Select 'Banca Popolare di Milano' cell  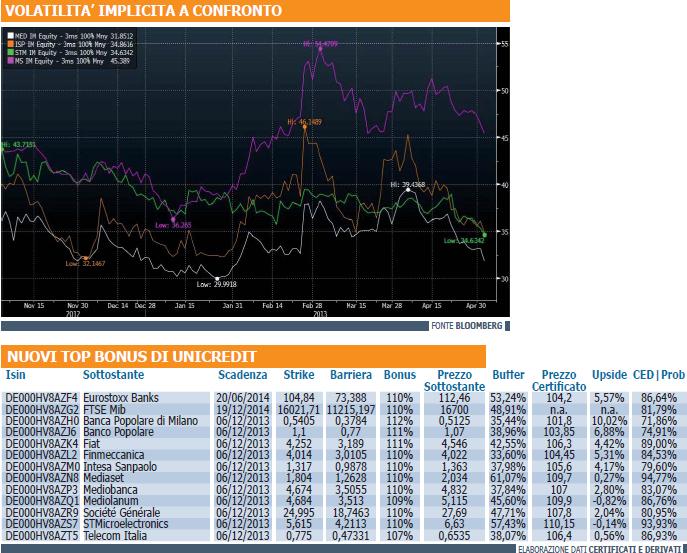[x=141, y=421]
